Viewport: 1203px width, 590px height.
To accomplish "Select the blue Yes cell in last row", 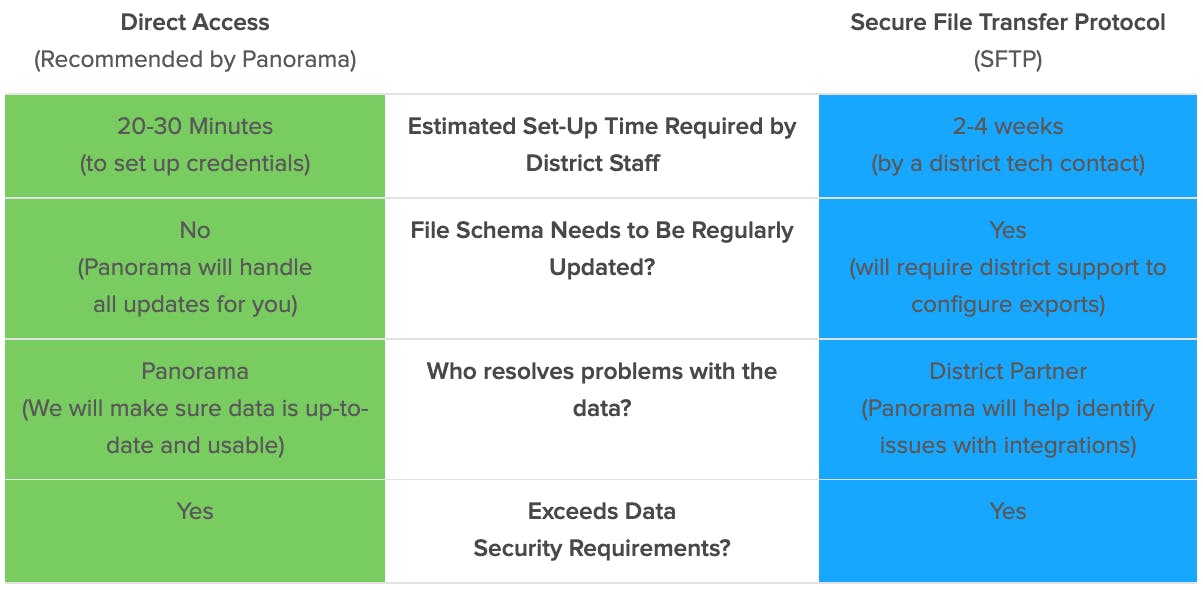I will point(1008,531).
